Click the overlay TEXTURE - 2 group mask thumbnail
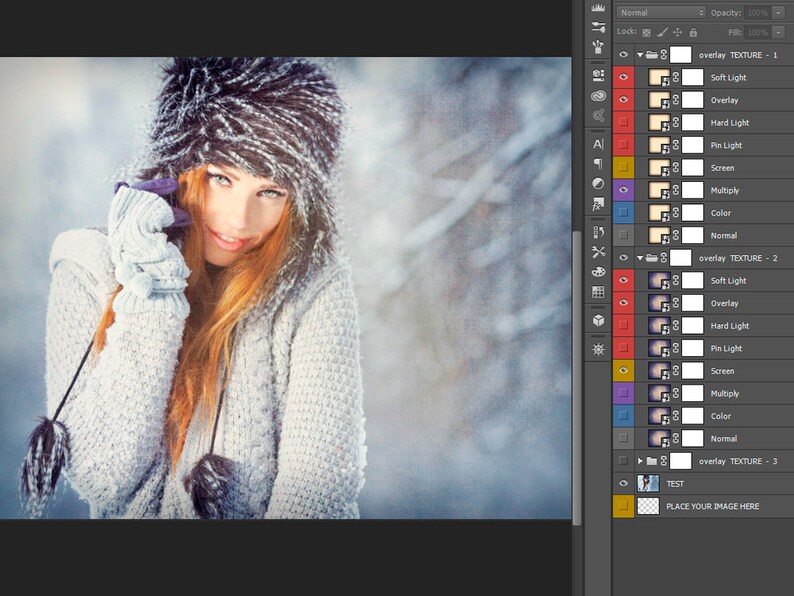This screenshot has width=794, height=596. click(x=681, y=258)
